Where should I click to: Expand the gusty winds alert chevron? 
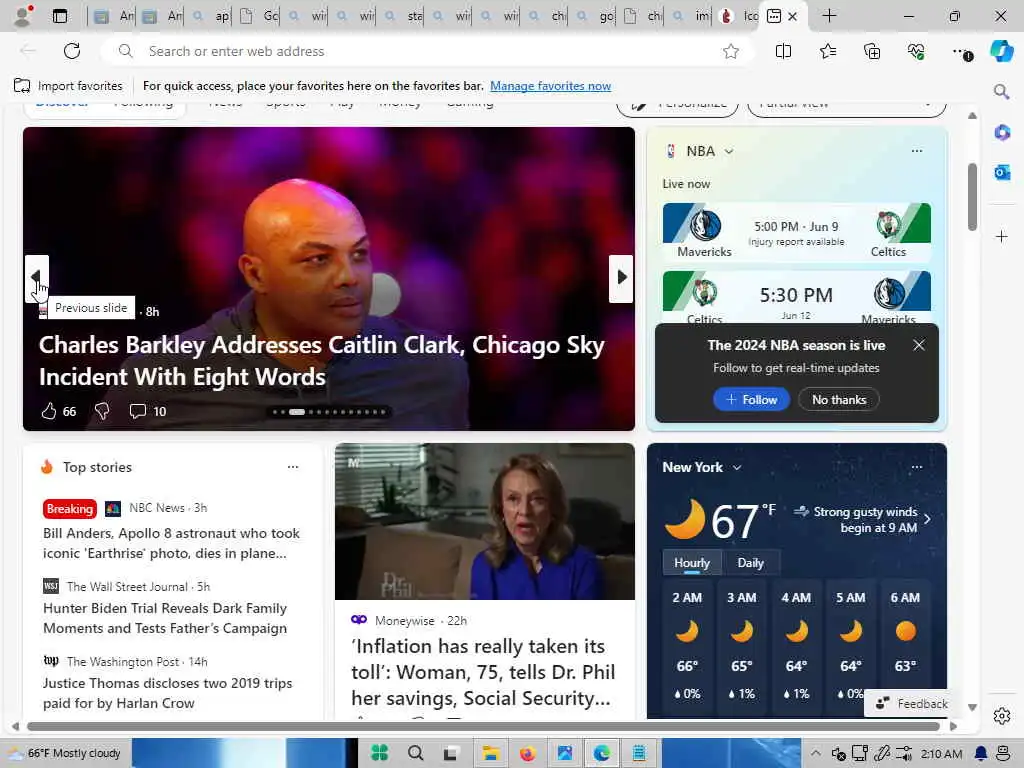pyautogui.click(x=927, y=519)
